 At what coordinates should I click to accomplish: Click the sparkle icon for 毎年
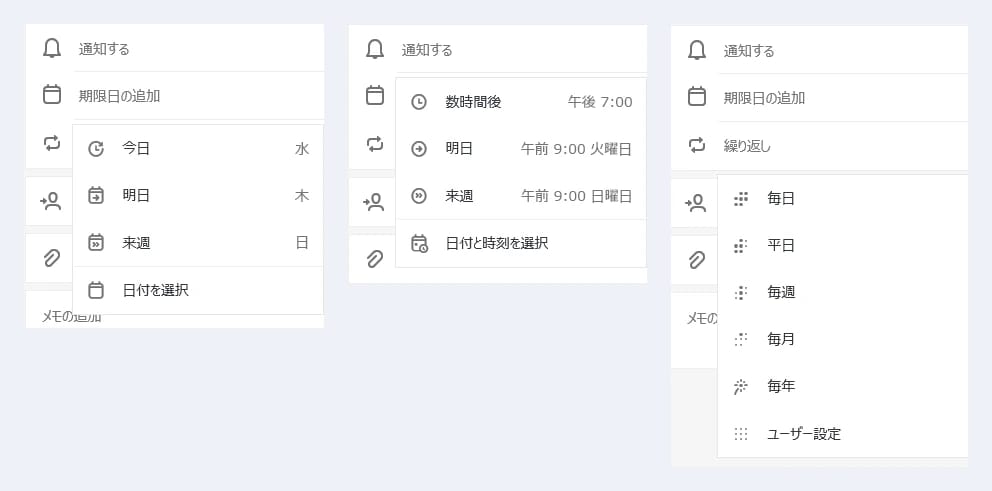click(740, 387)
